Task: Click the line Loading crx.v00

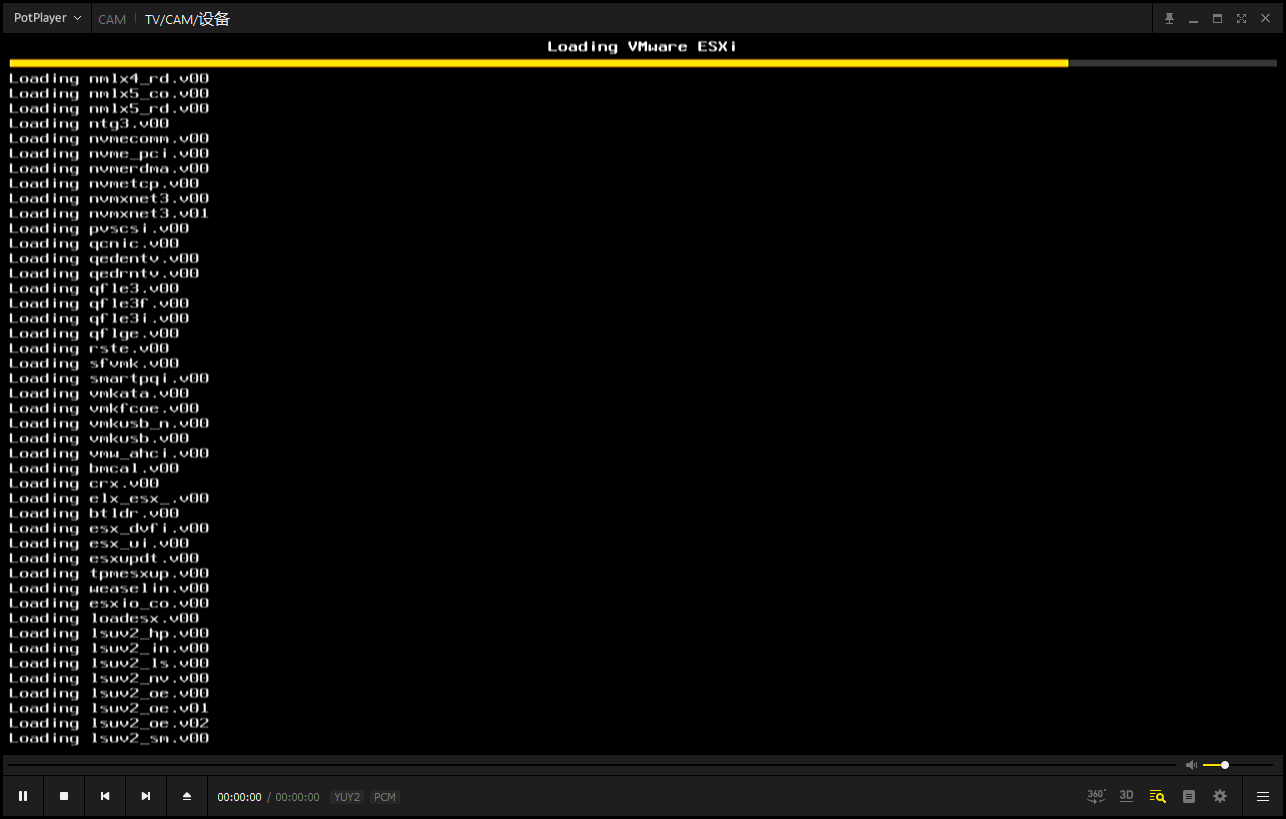Action: click(84, 483)
